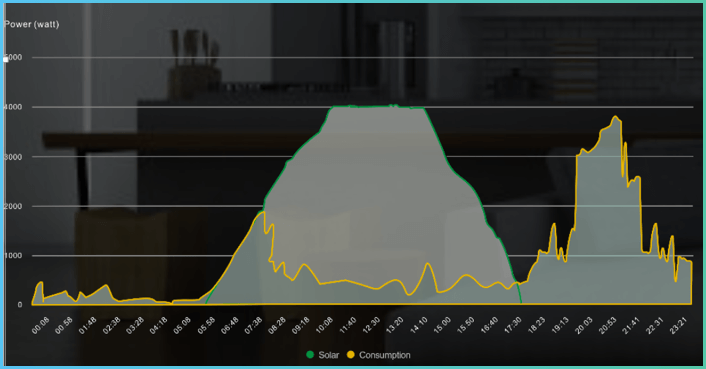706x369 pixels.
Task: Select the 08:28 time label
Action: pyautogui.click(x=277, y=325)
